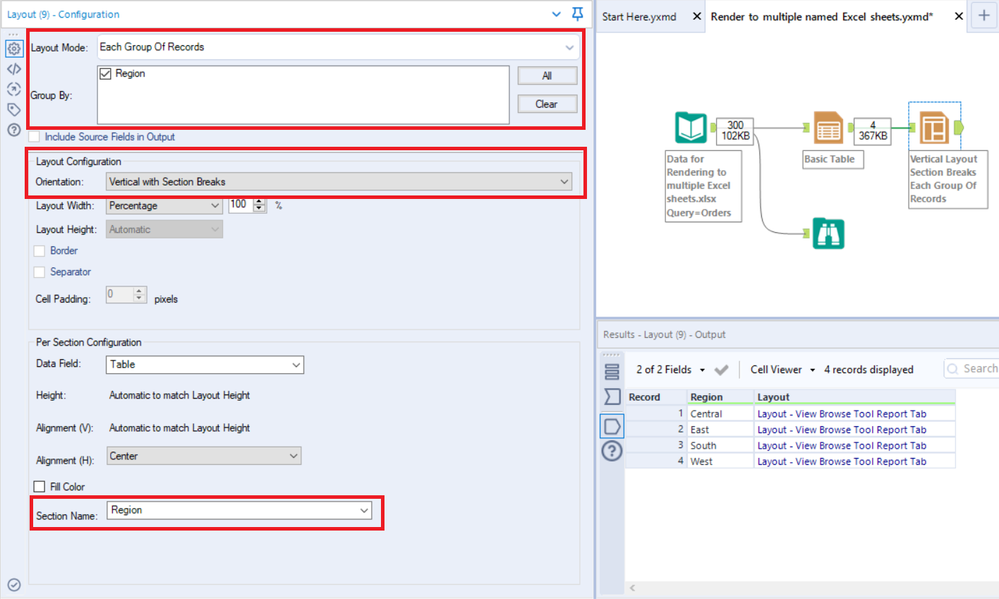Check the Border option

pyautogui.click(x=39, y=250)
